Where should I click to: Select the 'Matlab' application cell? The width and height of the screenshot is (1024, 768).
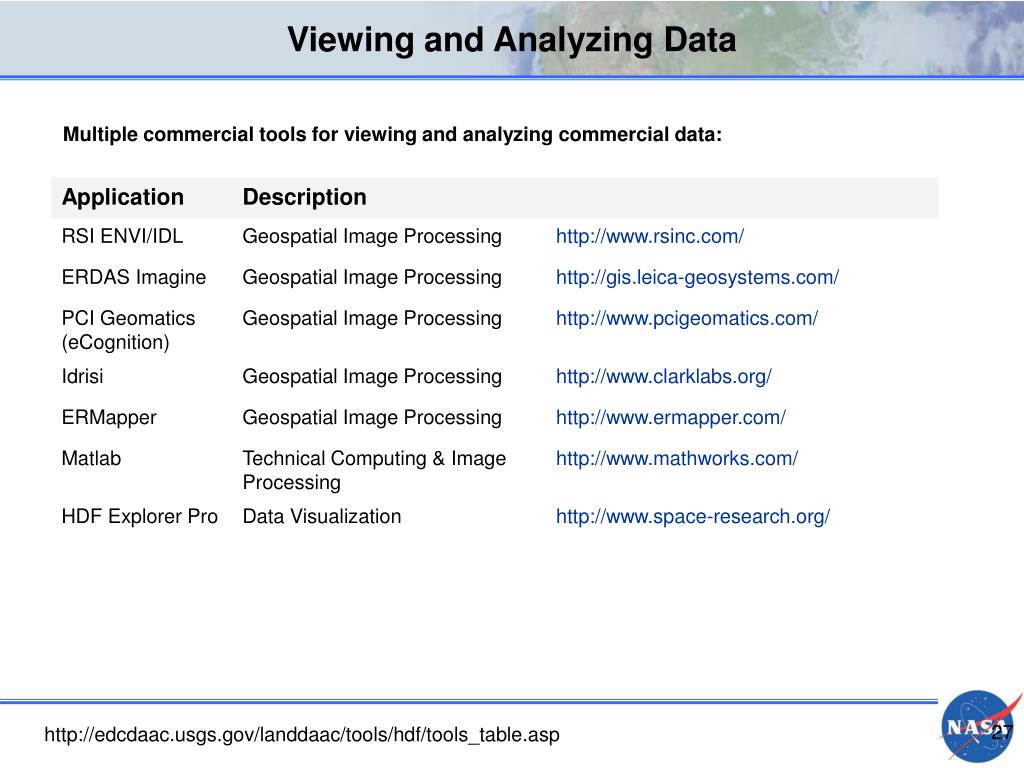tap(91, 459)
